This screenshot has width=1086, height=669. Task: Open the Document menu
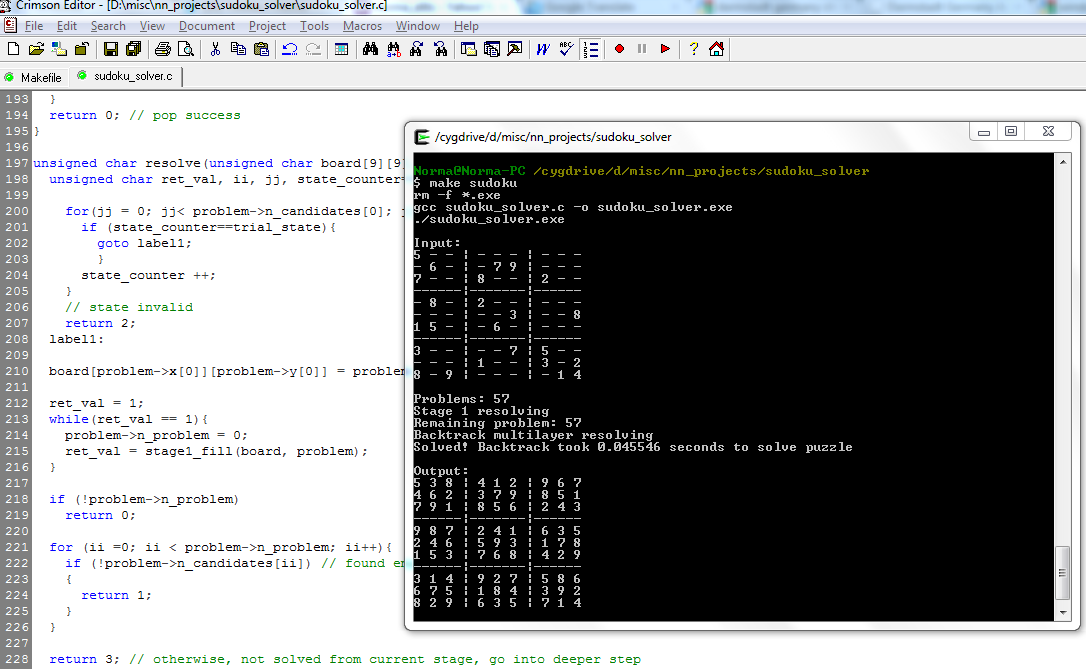point(206,26)
